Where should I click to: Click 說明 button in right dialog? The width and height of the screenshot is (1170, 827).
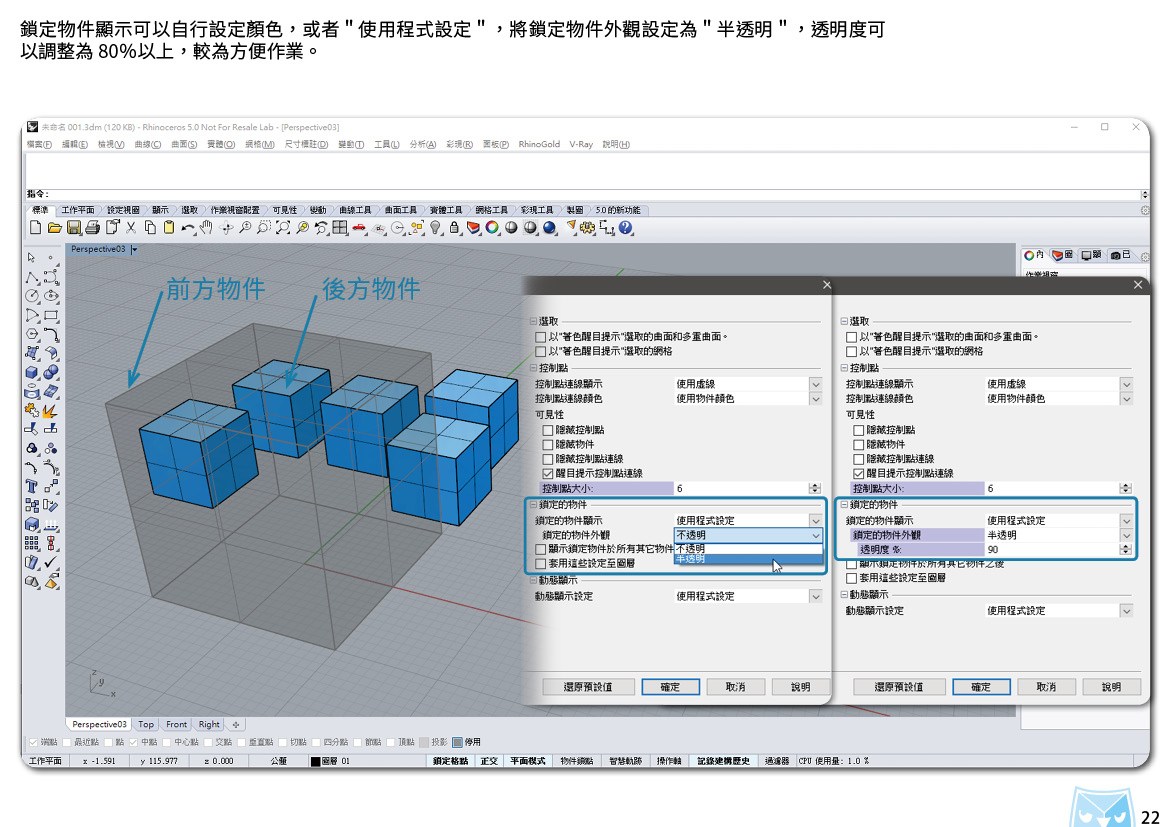tap(1111, 687)
